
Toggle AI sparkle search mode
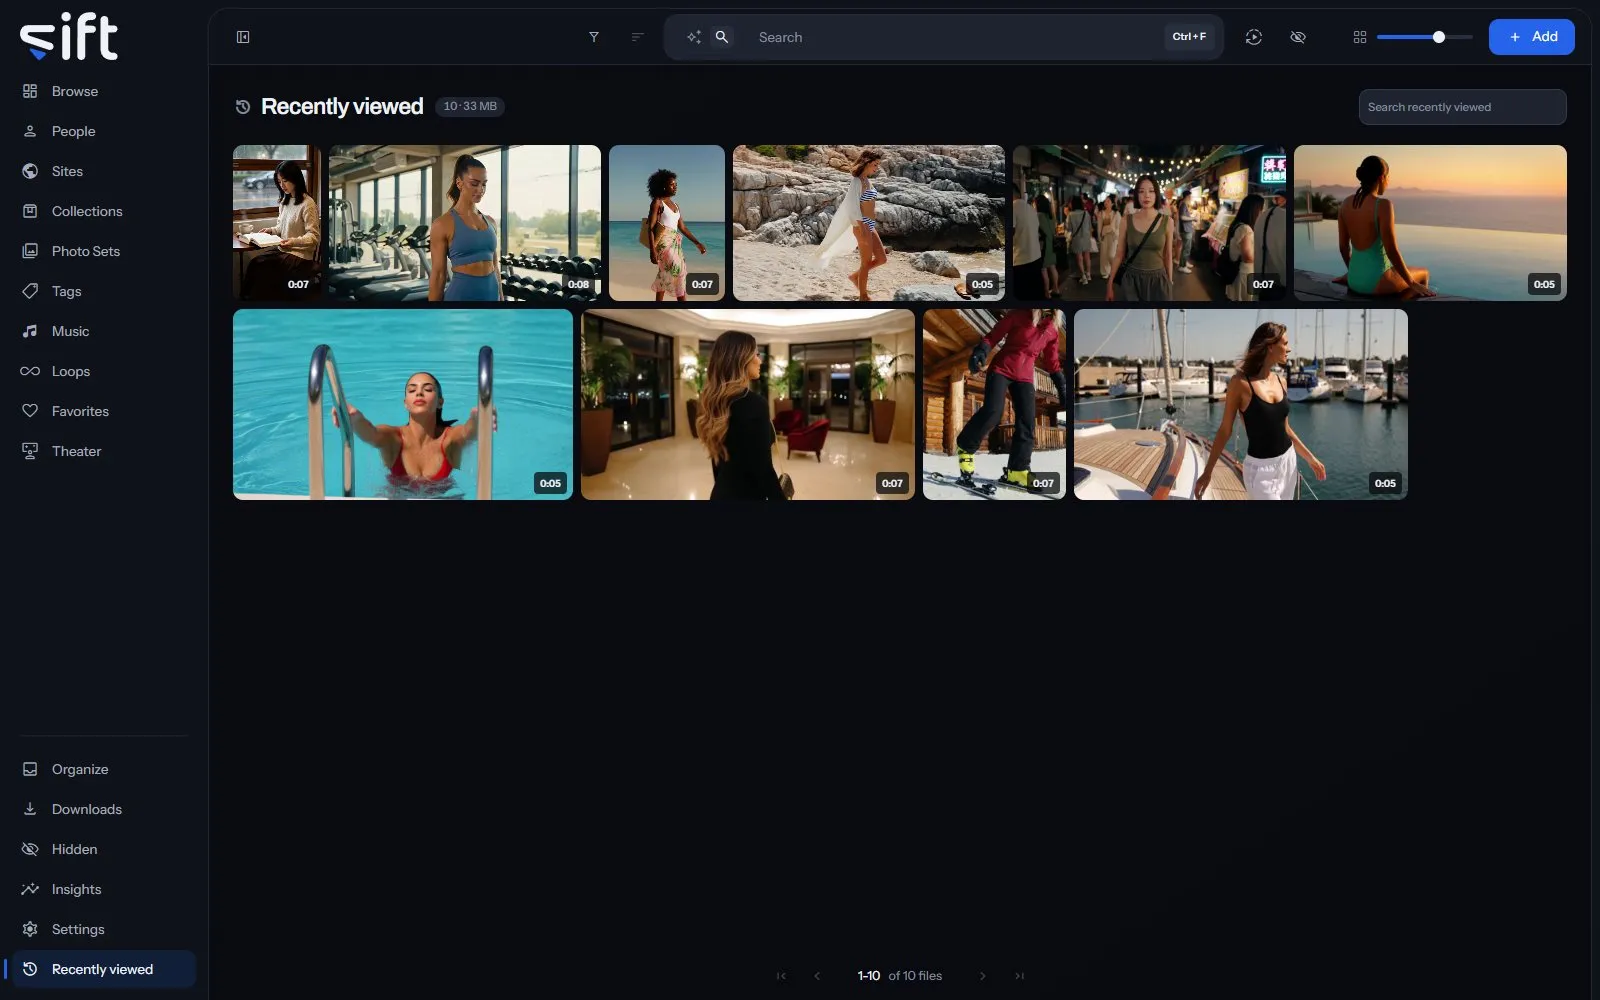(694, 37)
